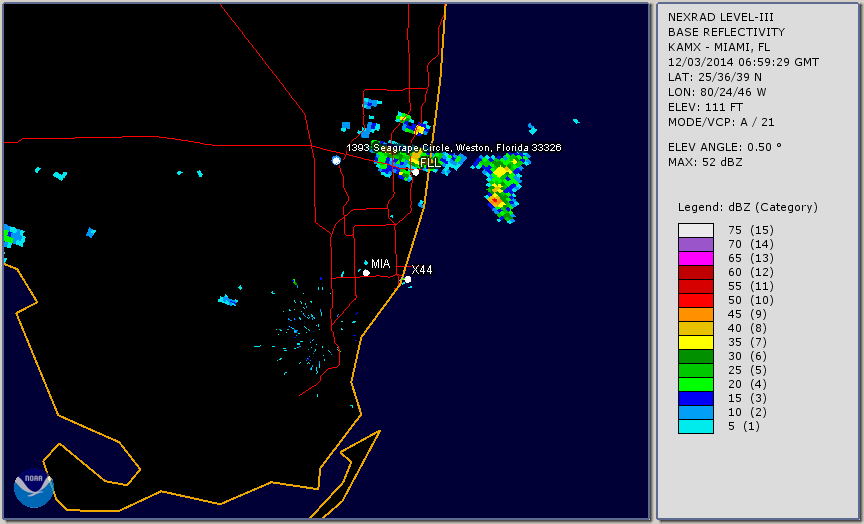Screen dimensions: 864x524
Task: Click the Weston address location marker
Action: click(x=336, y=160)
